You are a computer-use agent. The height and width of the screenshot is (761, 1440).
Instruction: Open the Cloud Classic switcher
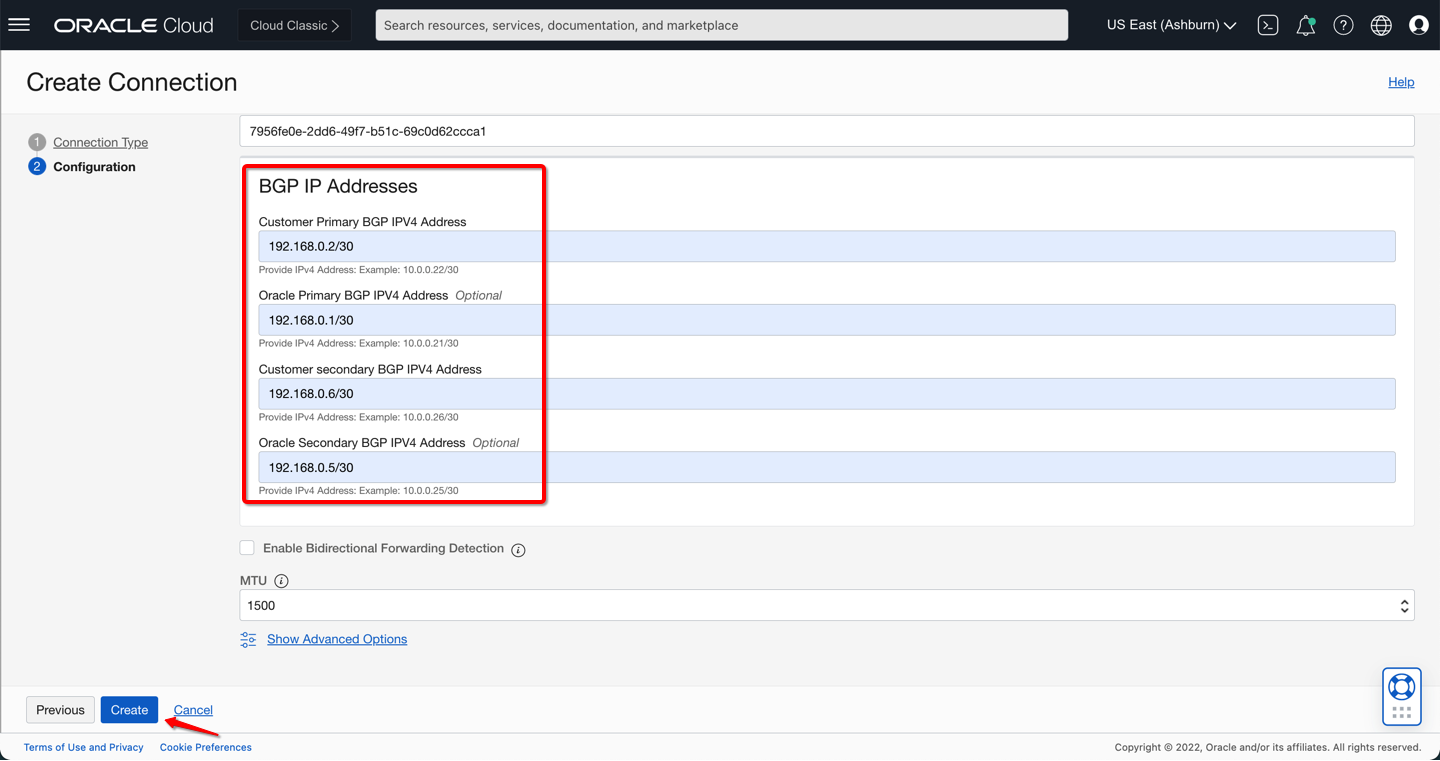coord(295,25)
